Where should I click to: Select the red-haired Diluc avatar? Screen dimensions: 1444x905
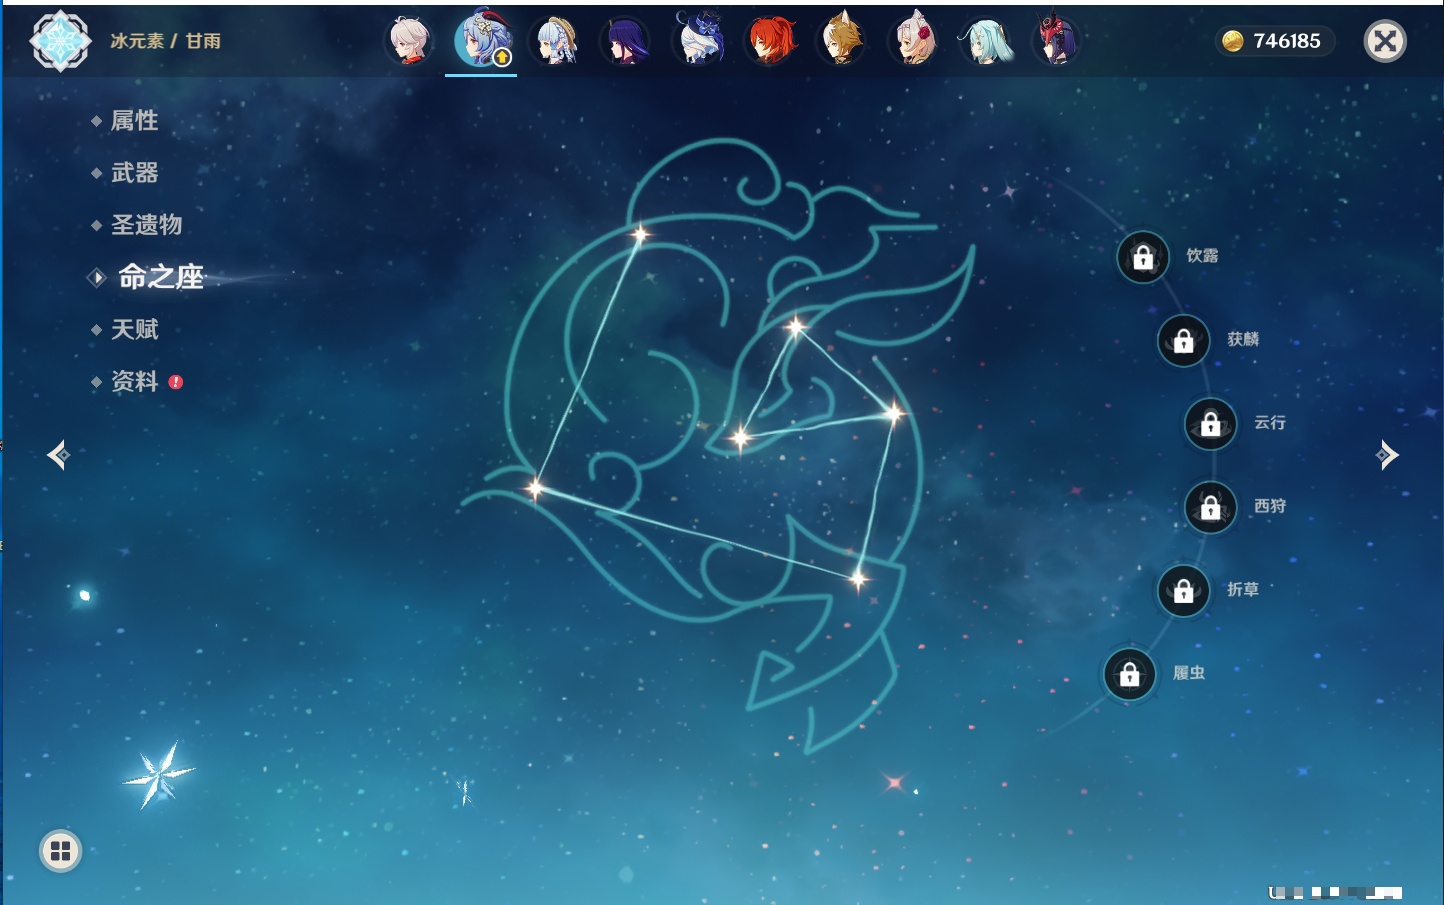pos(770,41)
